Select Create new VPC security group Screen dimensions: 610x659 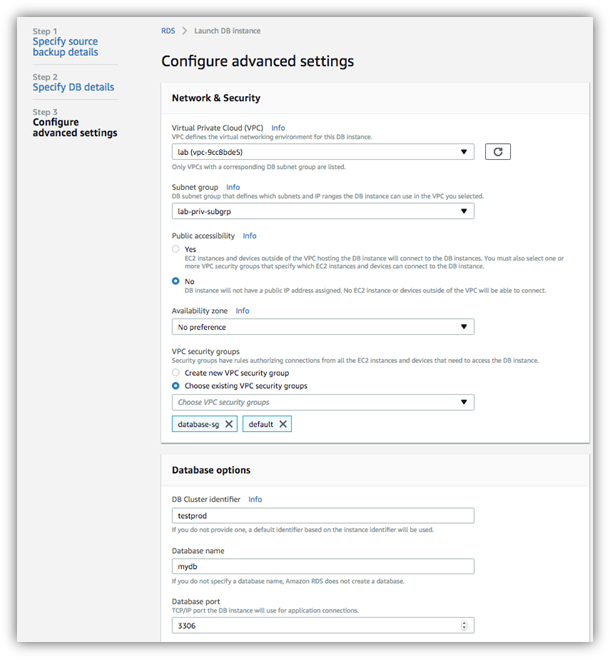tap(176, 372)
